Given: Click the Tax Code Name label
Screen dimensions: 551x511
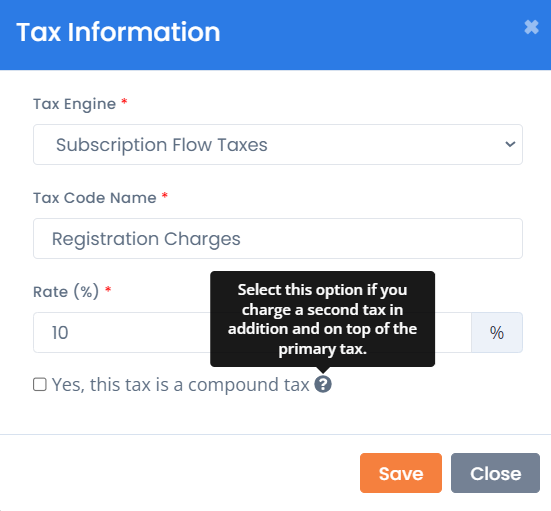Looking at the screenshot, I should pos(95,198).
